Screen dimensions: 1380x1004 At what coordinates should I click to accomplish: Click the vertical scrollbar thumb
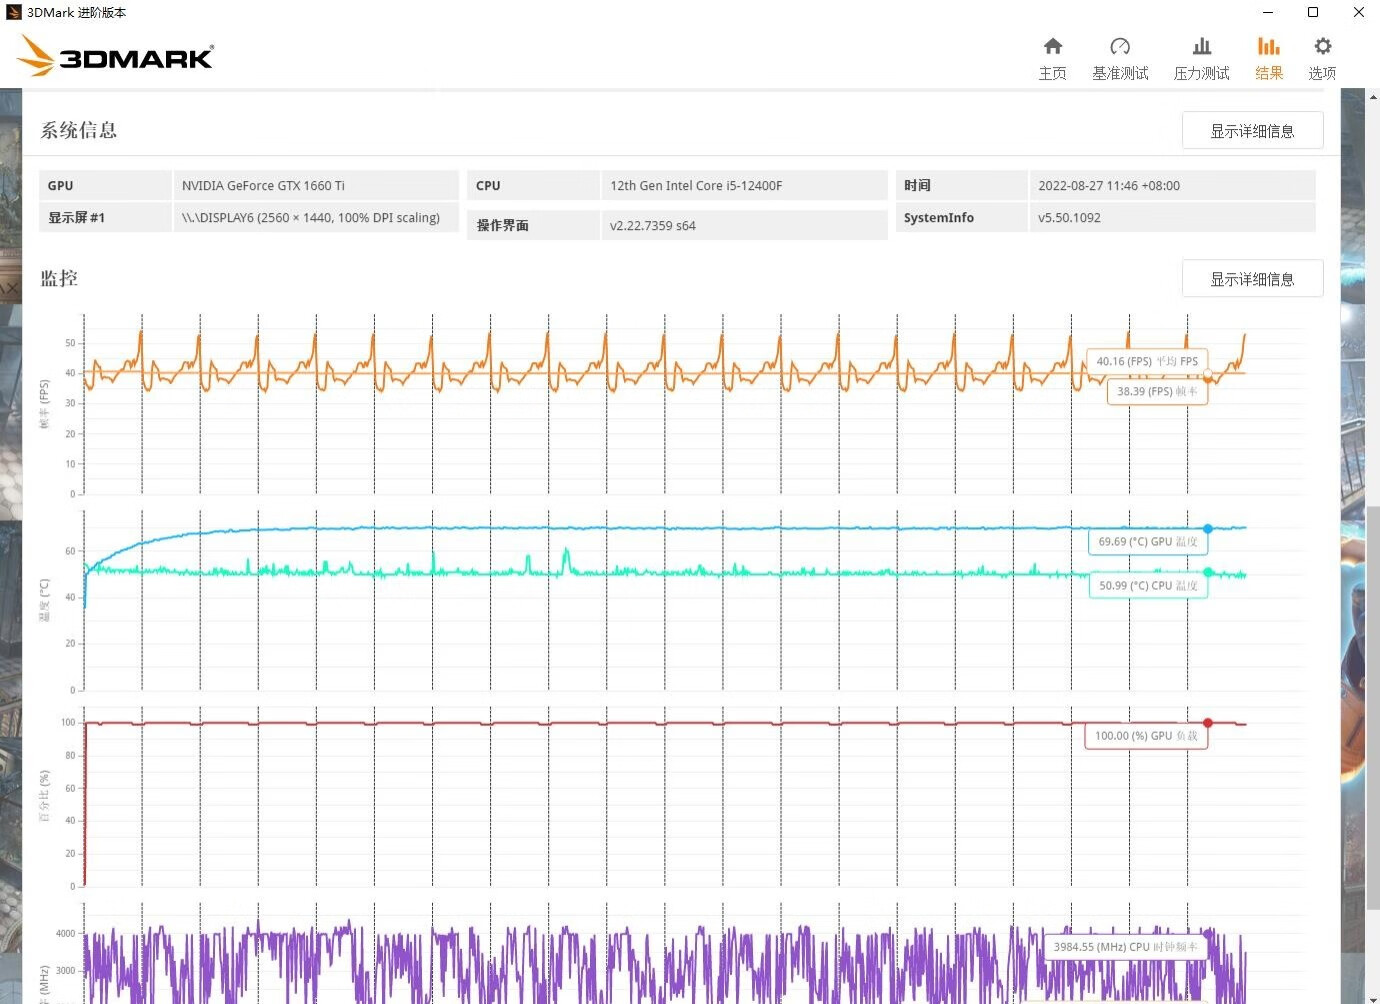coord(1373,708)
